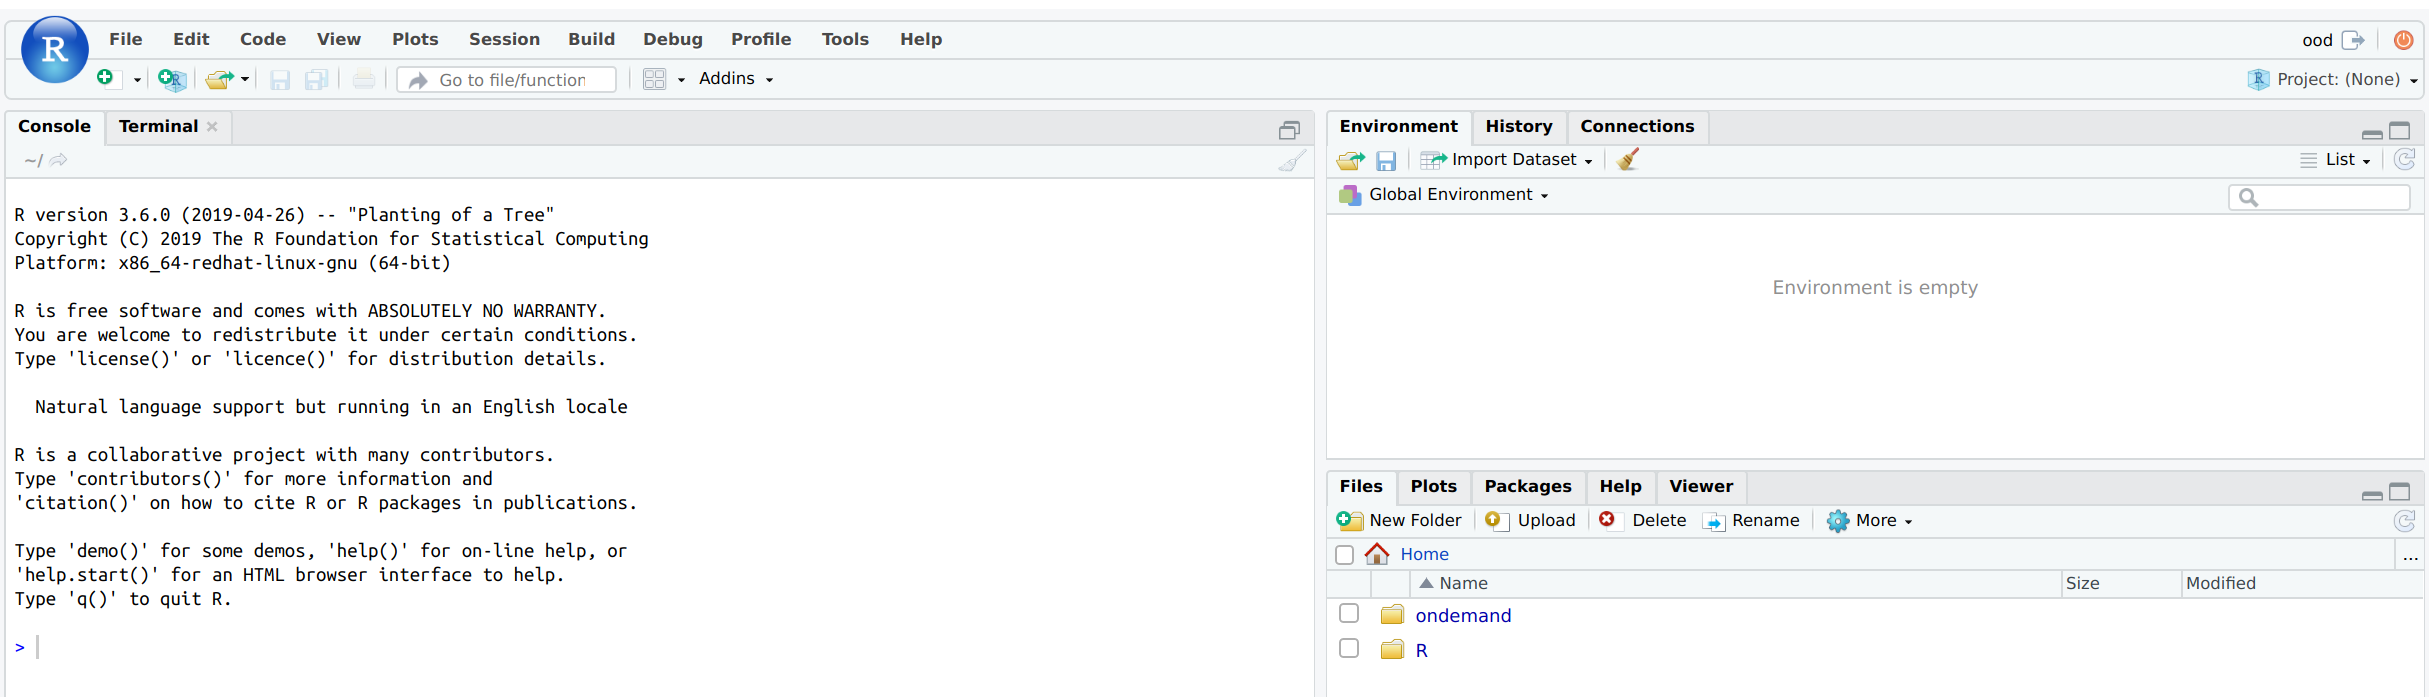
Task: Open the File menu
Action: pyautogui.click(x=126, y=39)
